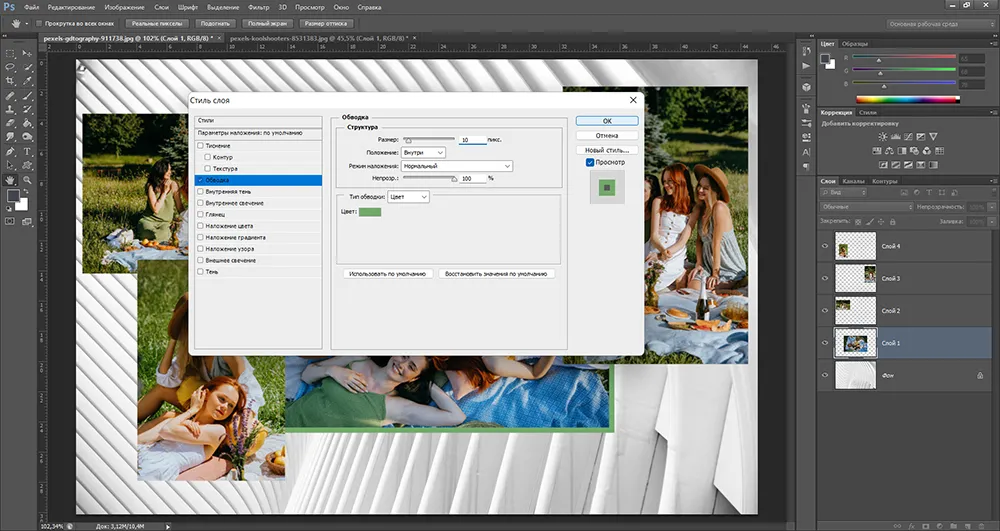This screenshot has height=531, width=1000.
Task: Click the Новый стиль button
Action: [607, 150]
